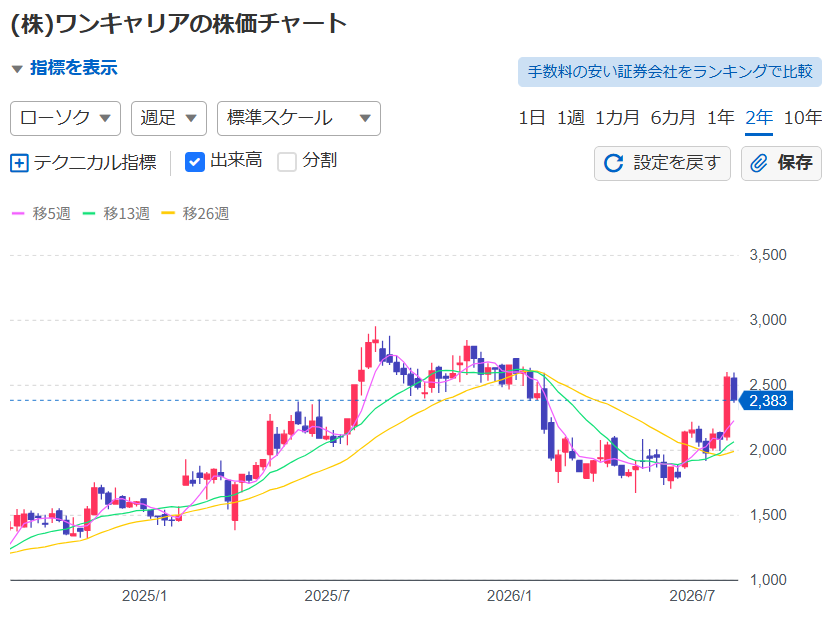Image resolution: width=827 pixels, height=617 pixels.
Task: Click the 2026/7 x-axis label
Action: 692,596
